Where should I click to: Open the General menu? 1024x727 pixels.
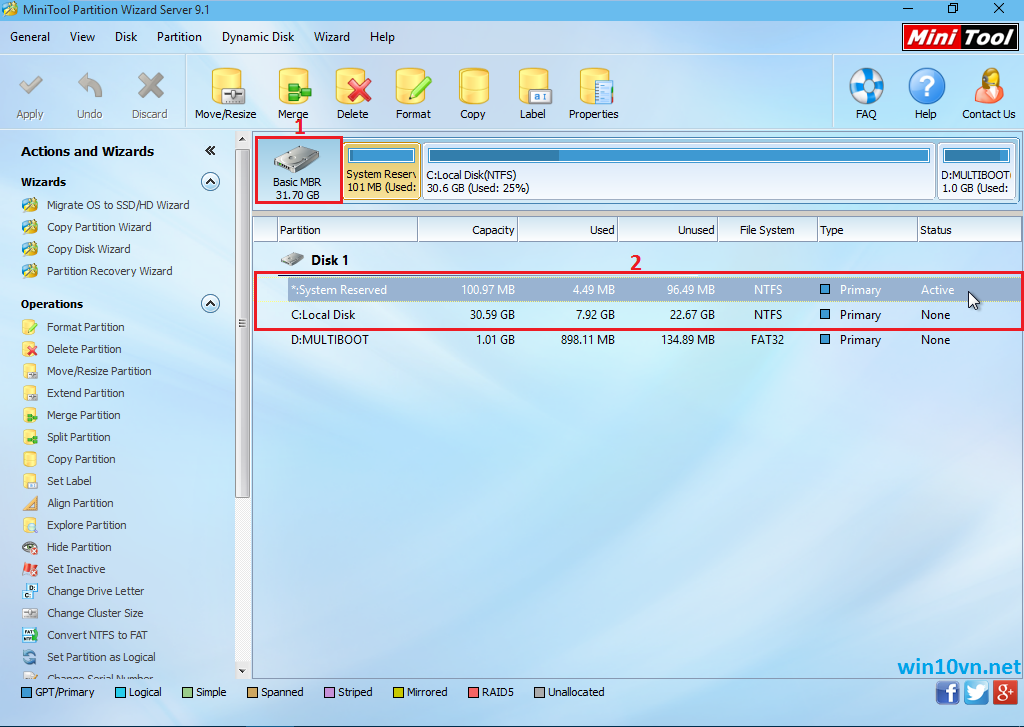(30, 37)
